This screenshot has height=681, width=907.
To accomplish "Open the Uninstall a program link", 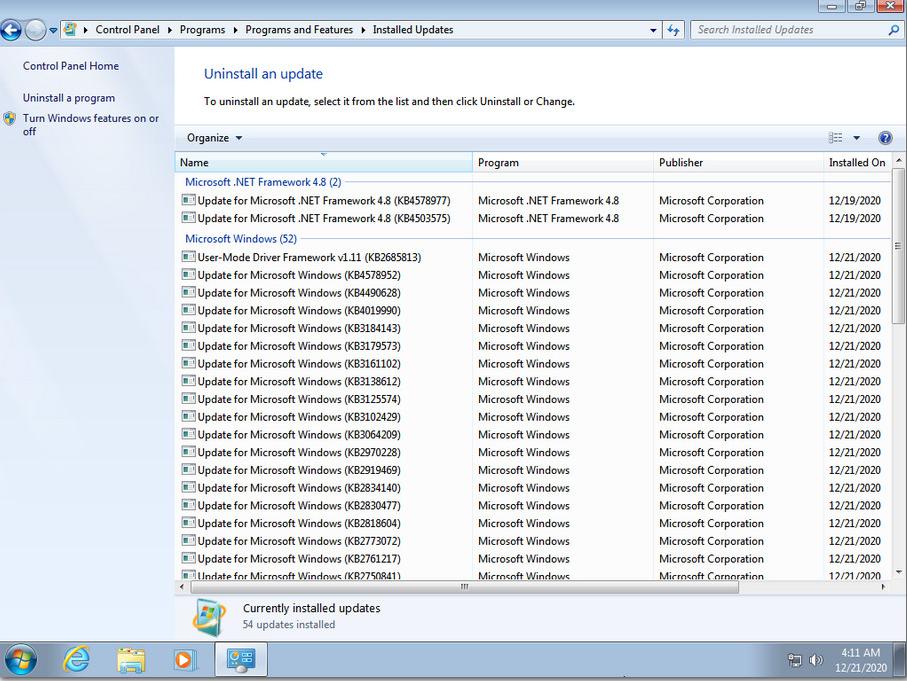I will click(x=67, y=97).
